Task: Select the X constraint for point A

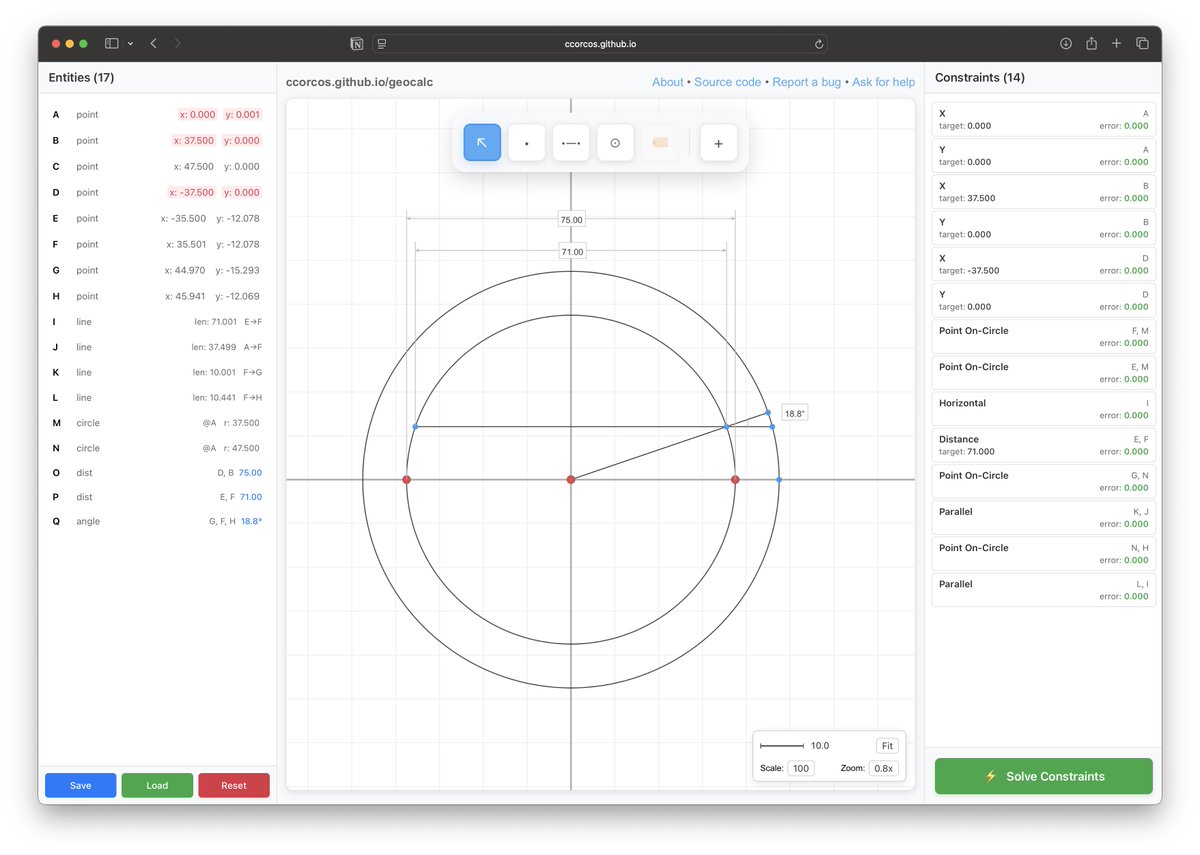Action: (x=1043, y=120)
